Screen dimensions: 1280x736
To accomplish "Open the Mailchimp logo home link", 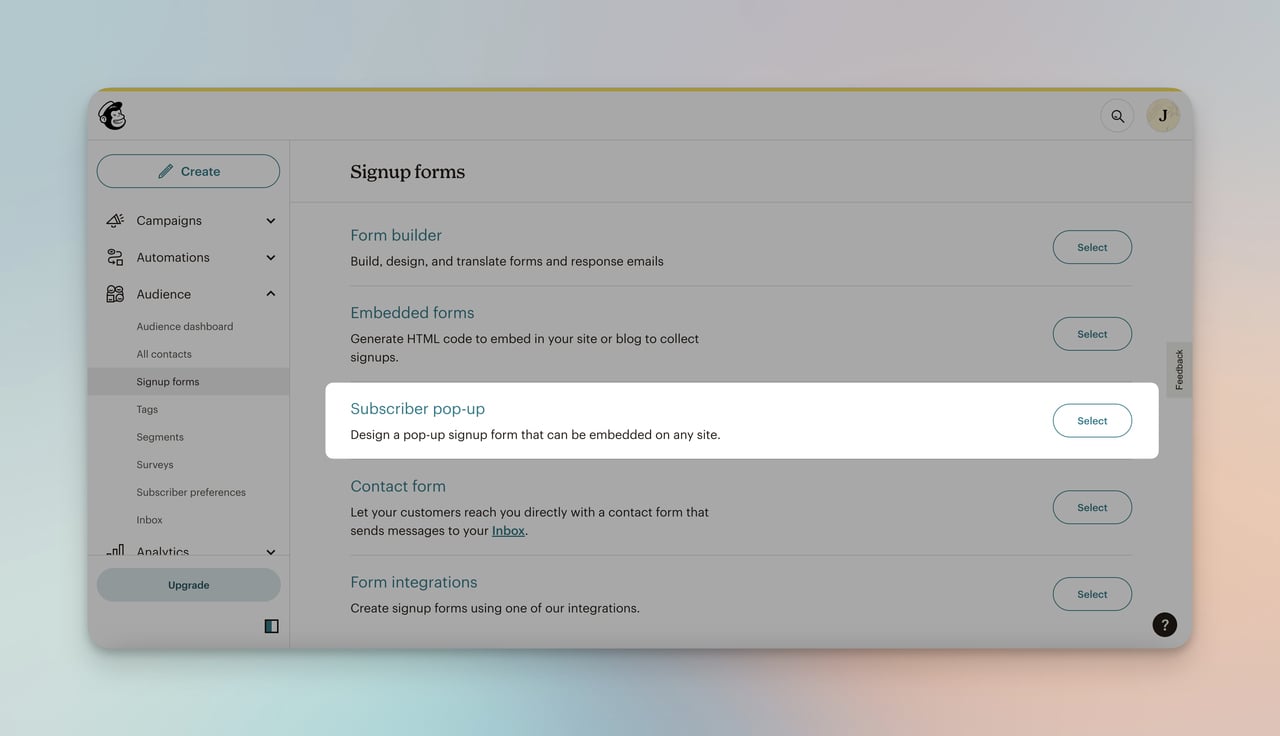I will point(112,116).
